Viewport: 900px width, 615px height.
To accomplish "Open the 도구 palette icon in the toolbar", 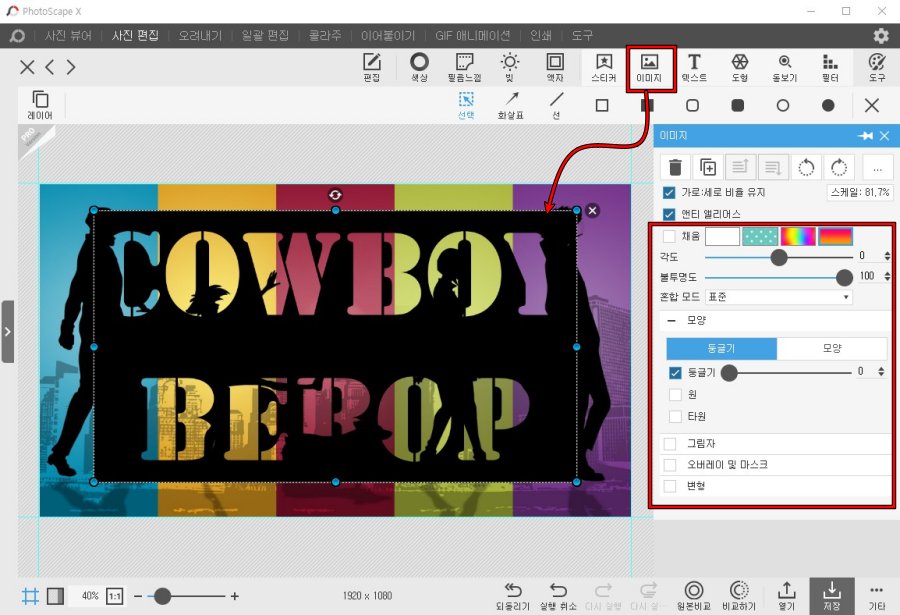I will pos(876,67).
